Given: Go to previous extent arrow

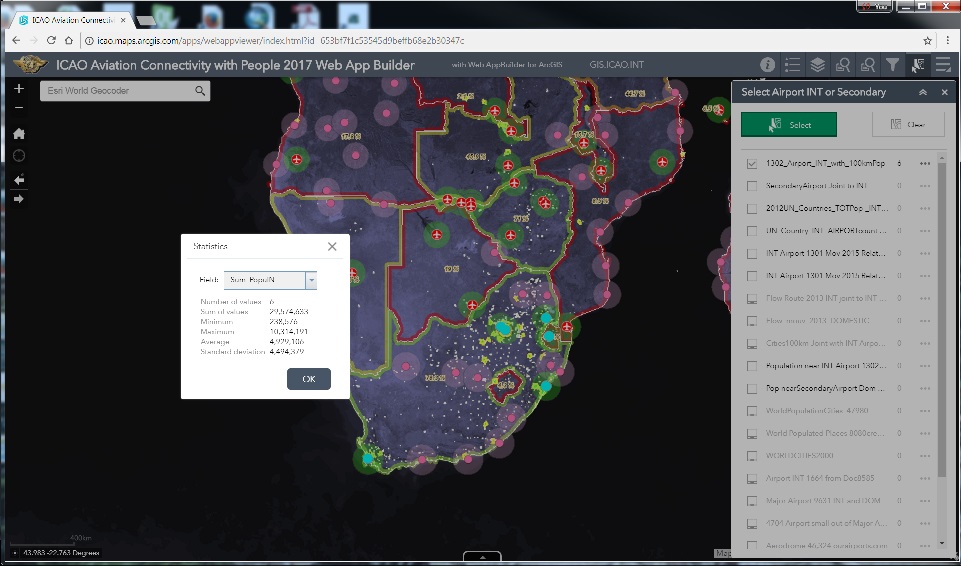Looking at the screenshot, I should click(x=19, y=180).
